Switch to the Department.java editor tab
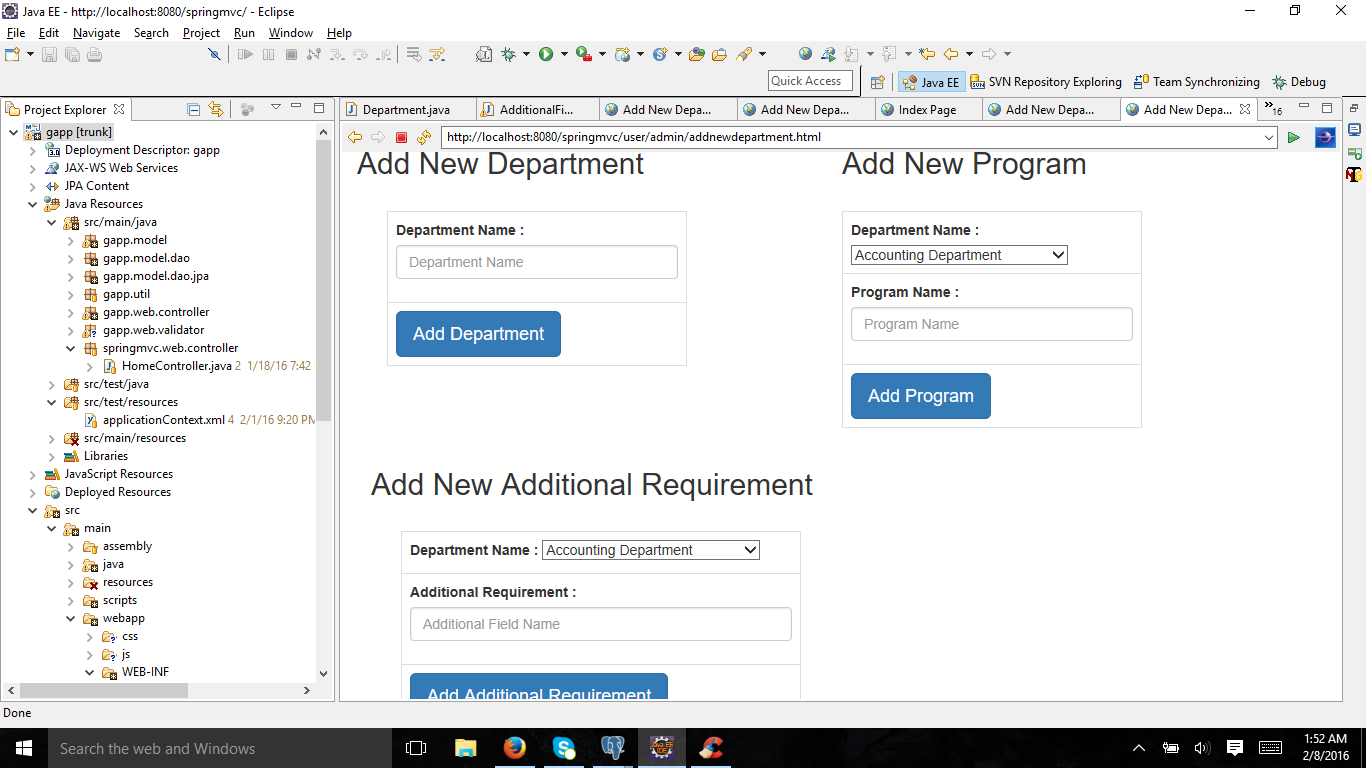 tap(405, 110)
